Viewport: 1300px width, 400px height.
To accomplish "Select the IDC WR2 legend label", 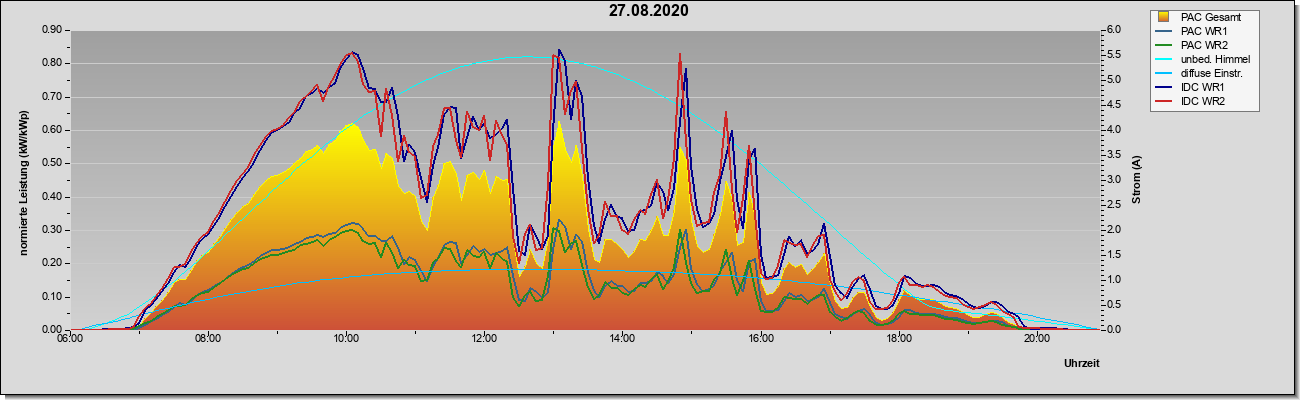I will [1204, 101].
